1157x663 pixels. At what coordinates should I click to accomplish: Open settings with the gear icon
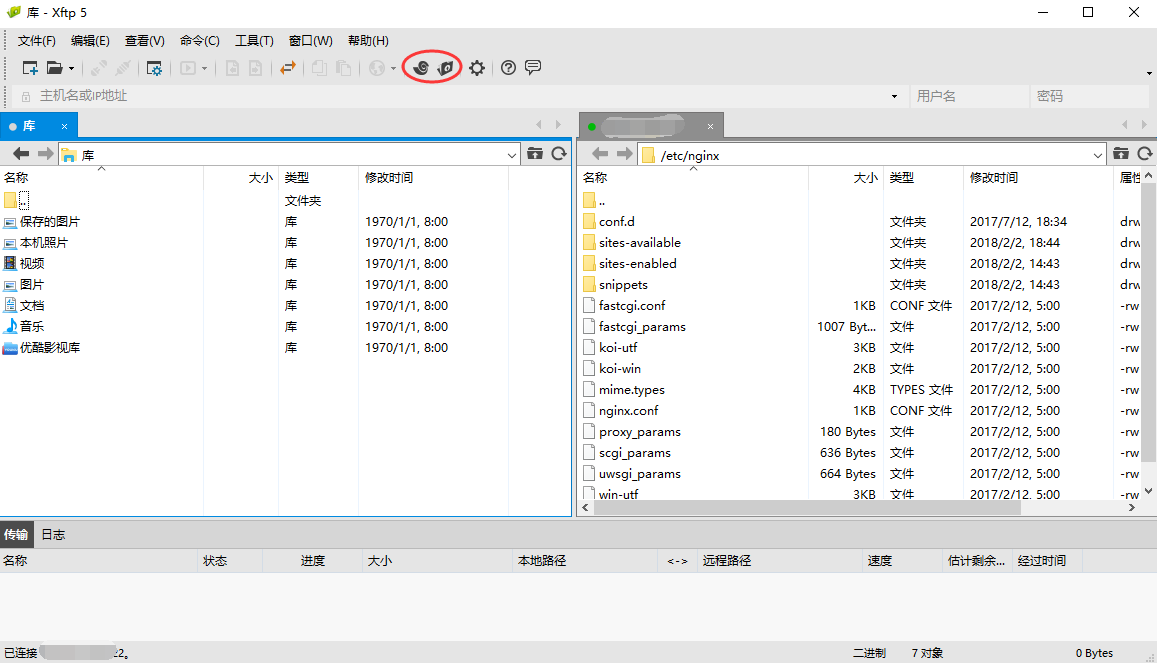pos(477,68)
